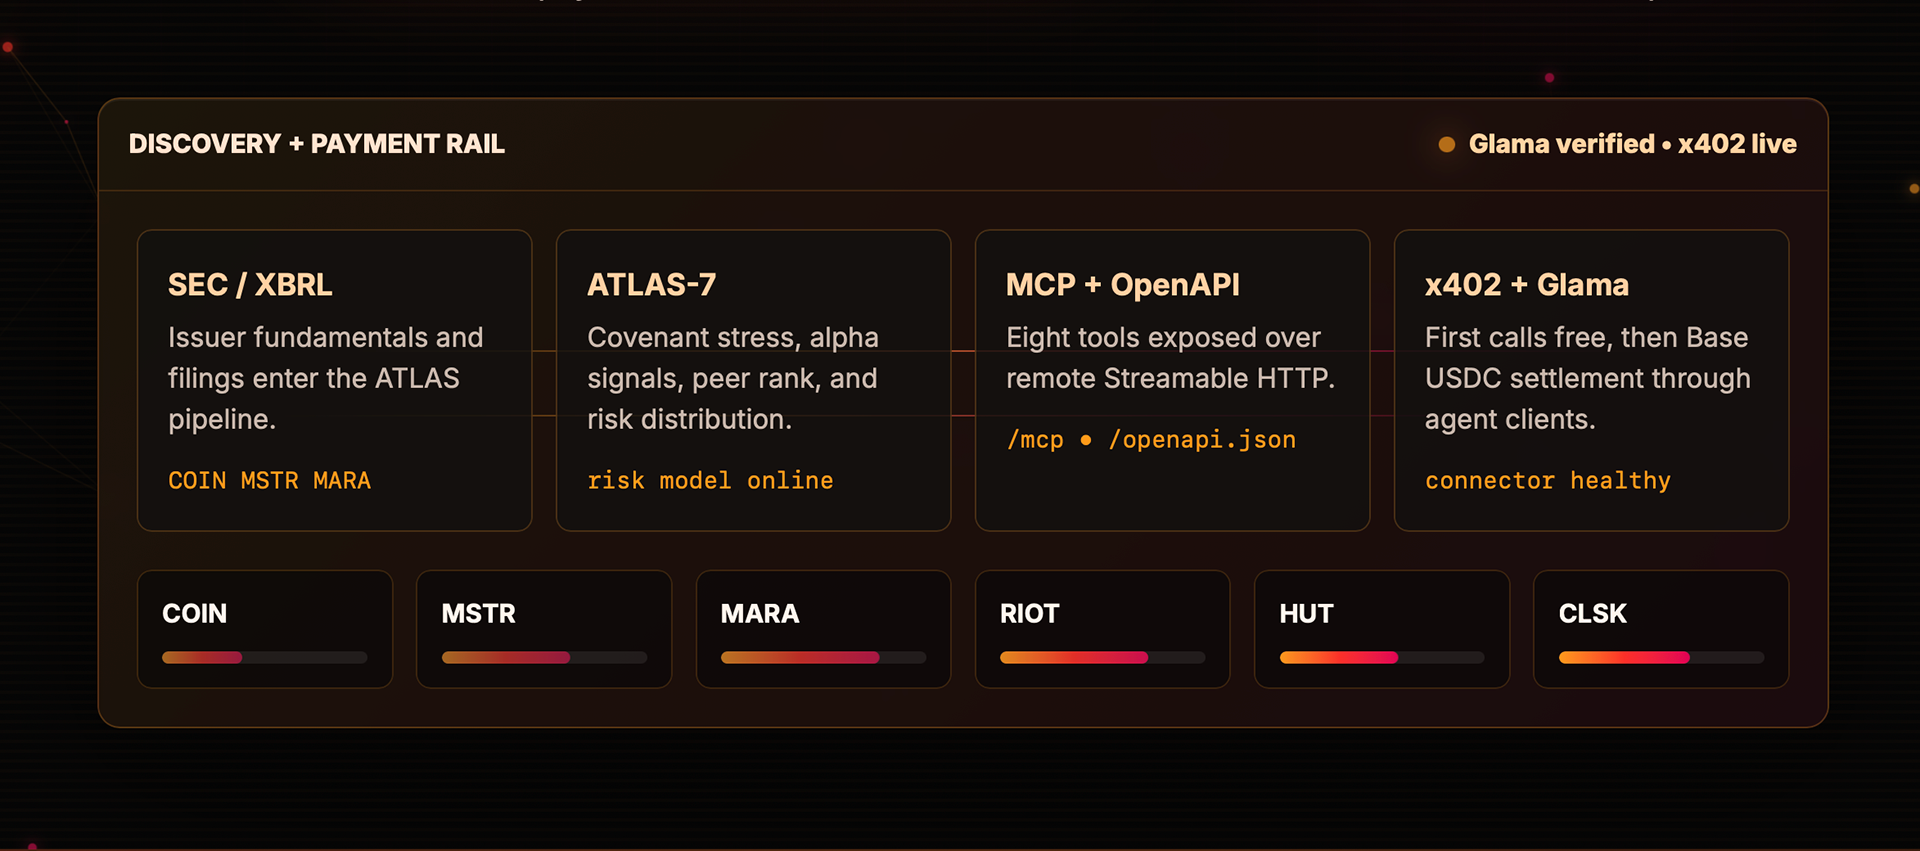Viewport: 1920px width, 851px height.
Task: Select the ATLAS-7 card
Action: pyautogui.click(x=753, y=380)
